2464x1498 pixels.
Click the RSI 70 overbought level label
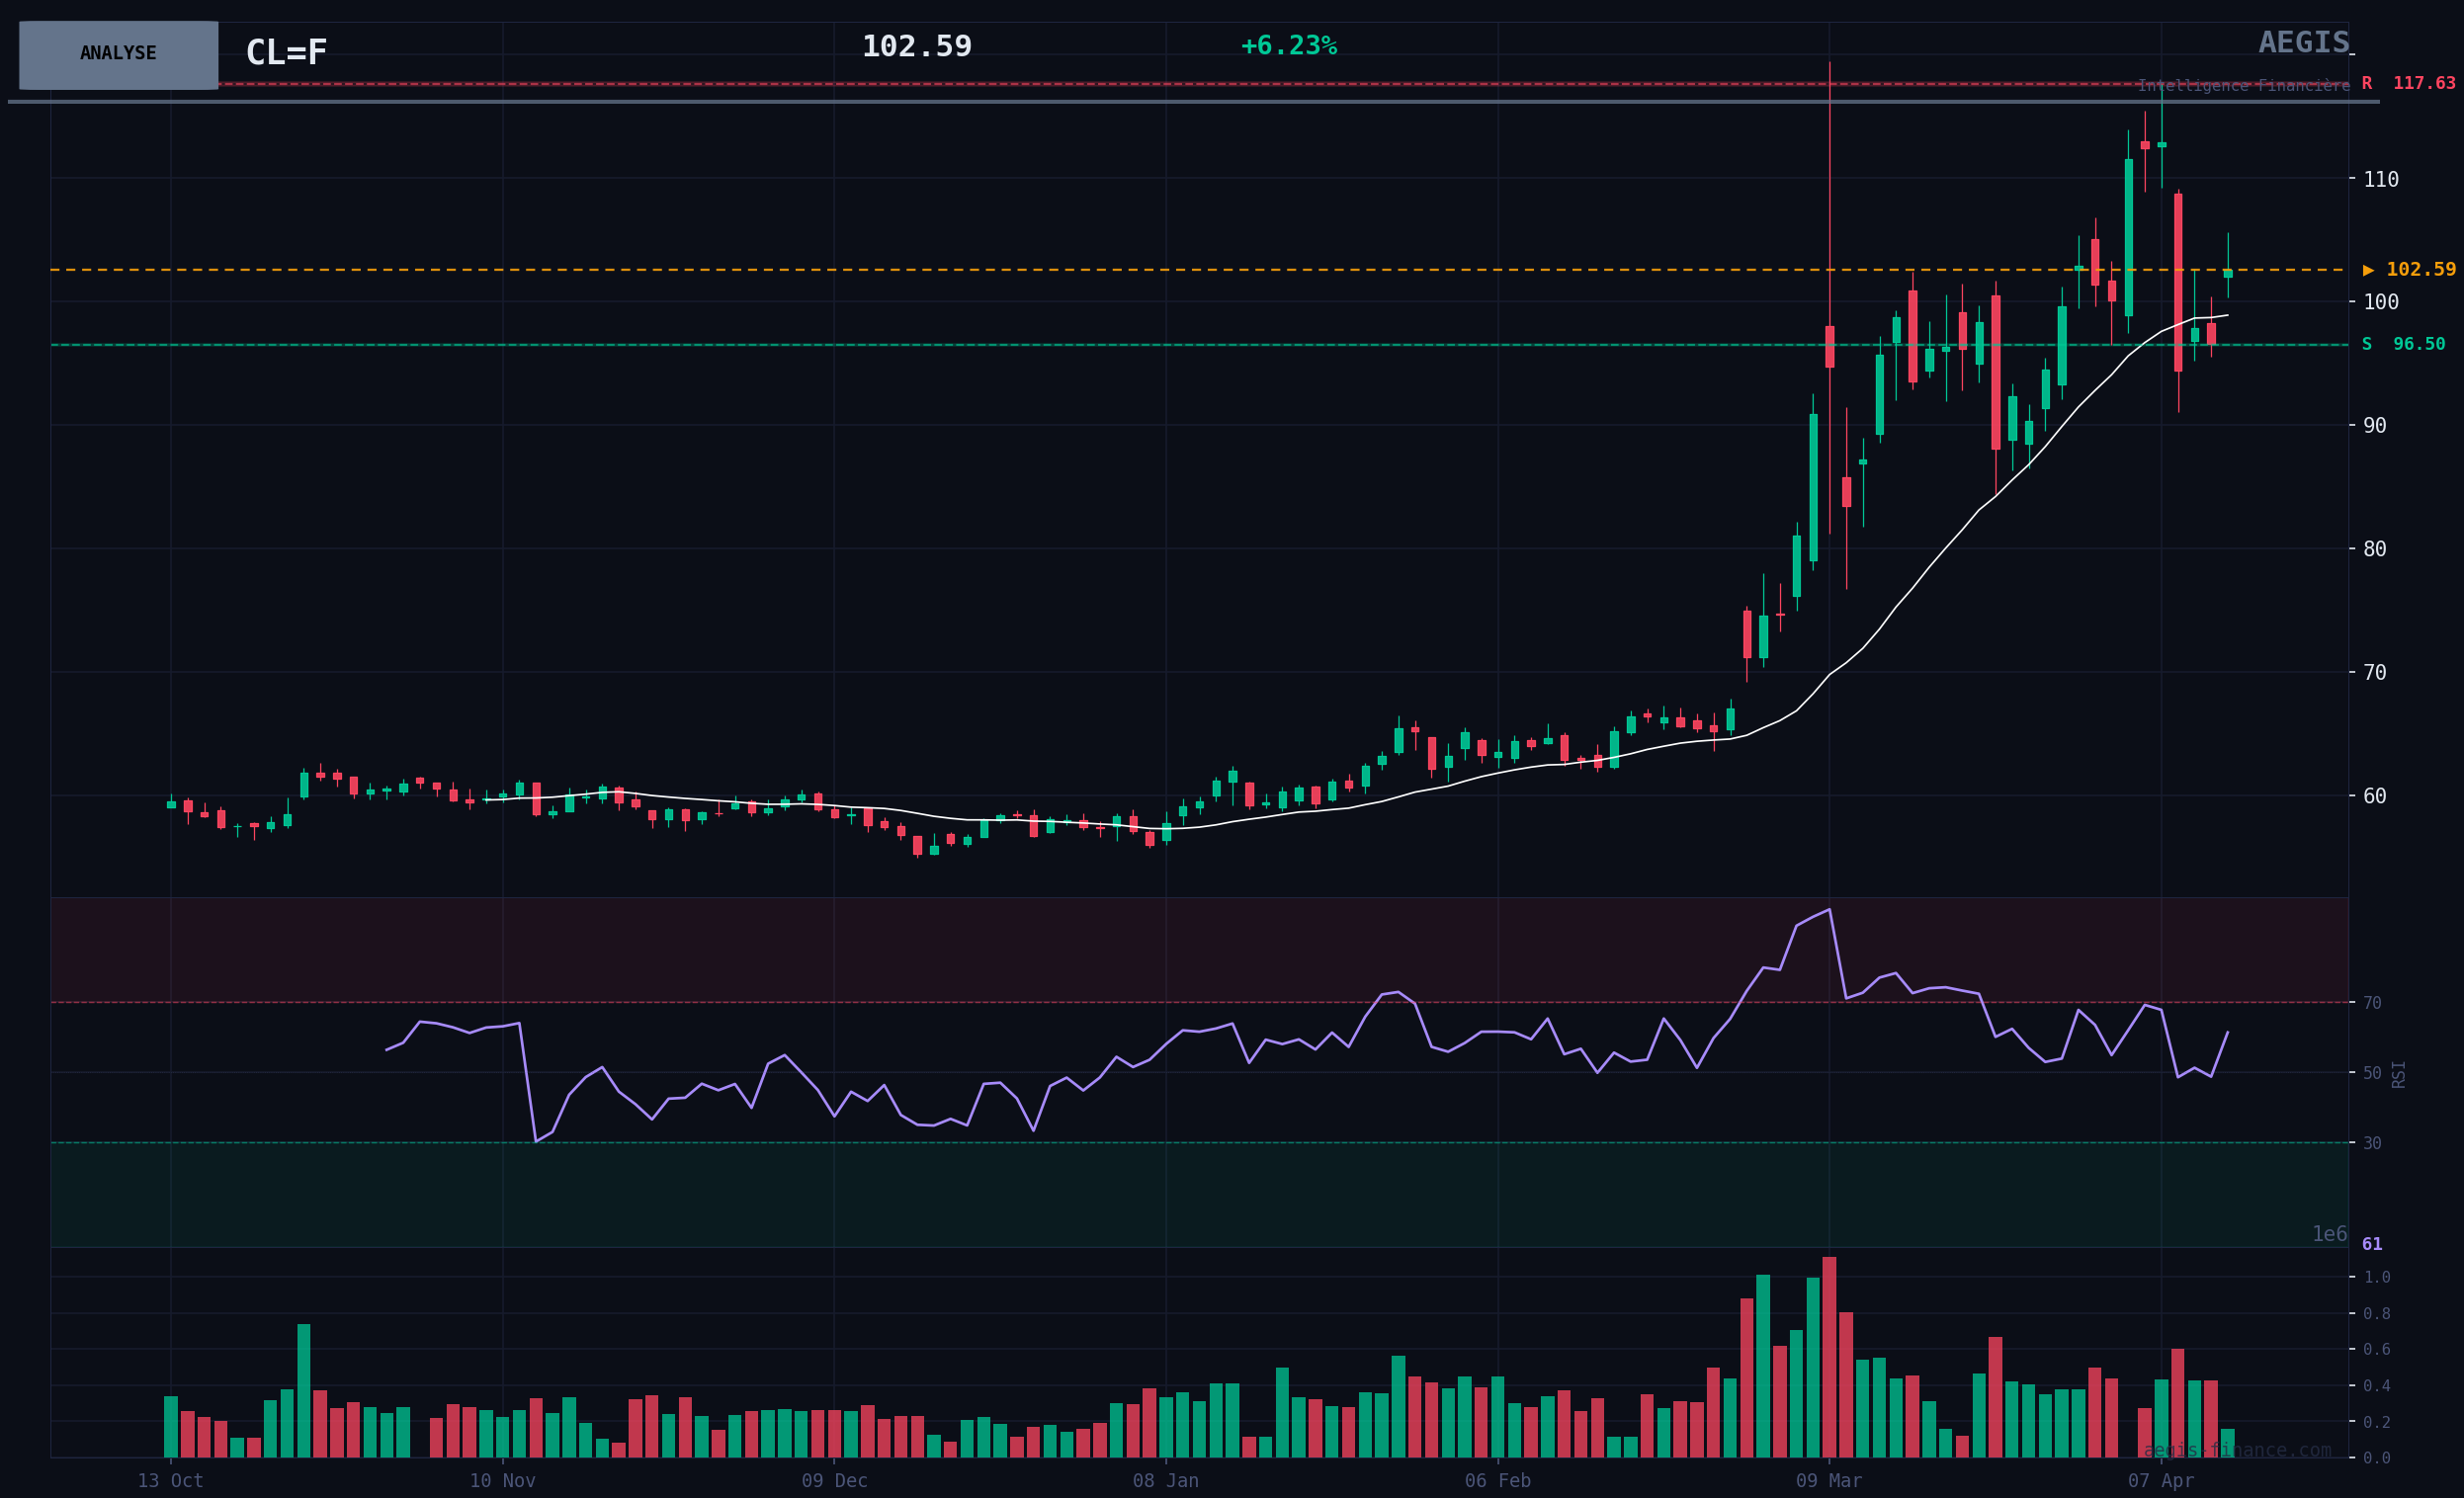[2371, 1003]
